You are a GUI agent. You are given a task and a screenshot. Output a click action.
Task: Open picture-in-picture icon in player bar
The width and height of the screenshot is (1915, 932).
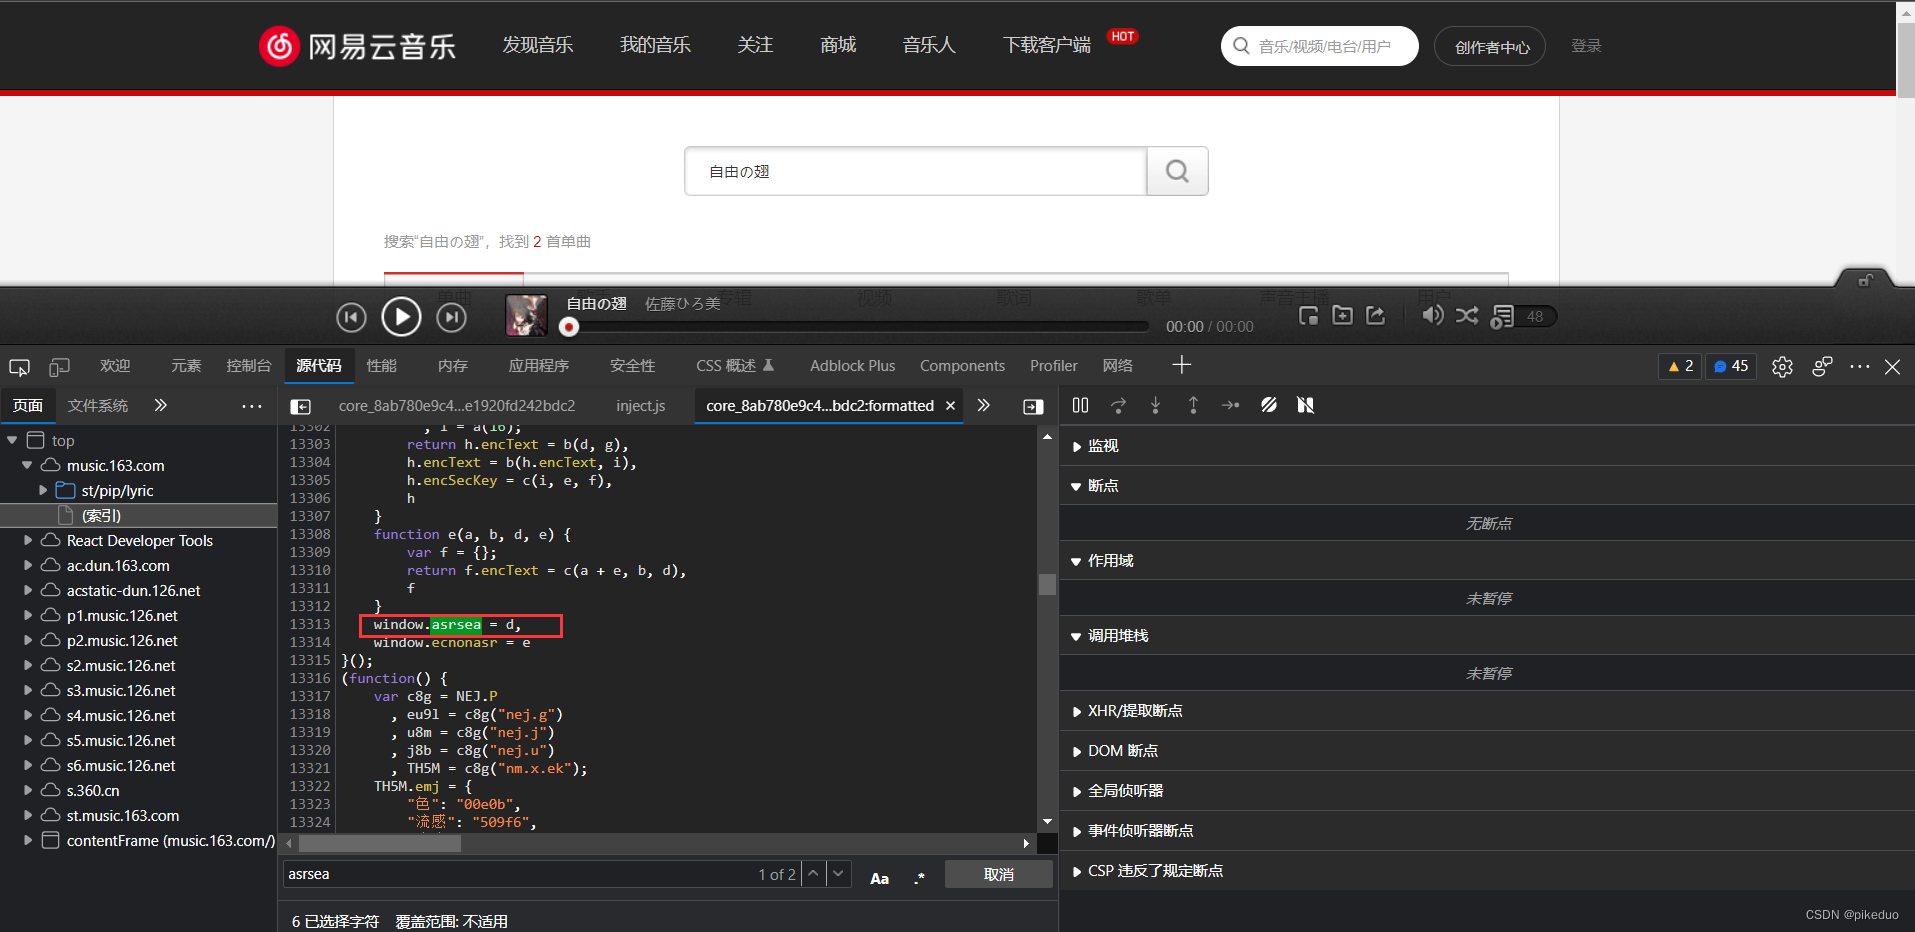[x=1308, y=316]
